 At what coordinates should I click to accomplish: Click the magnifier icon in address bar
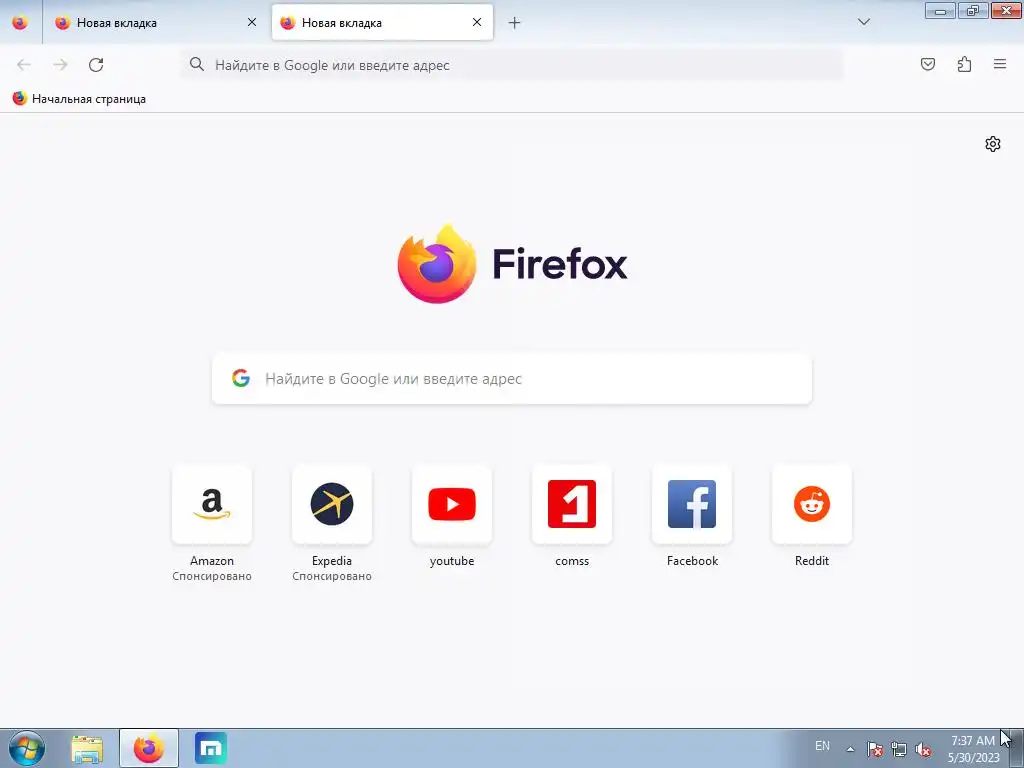pos(197,64)
